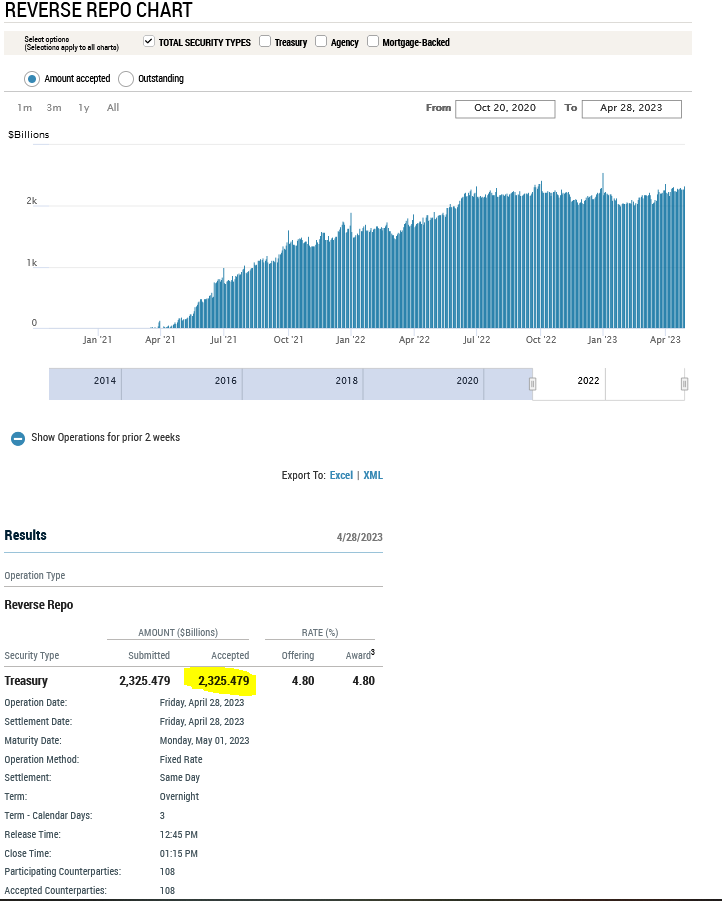The height and width of the screenshot is (901, 722).
Task: Click the Same Day settlement value
Action: (180, 777)
